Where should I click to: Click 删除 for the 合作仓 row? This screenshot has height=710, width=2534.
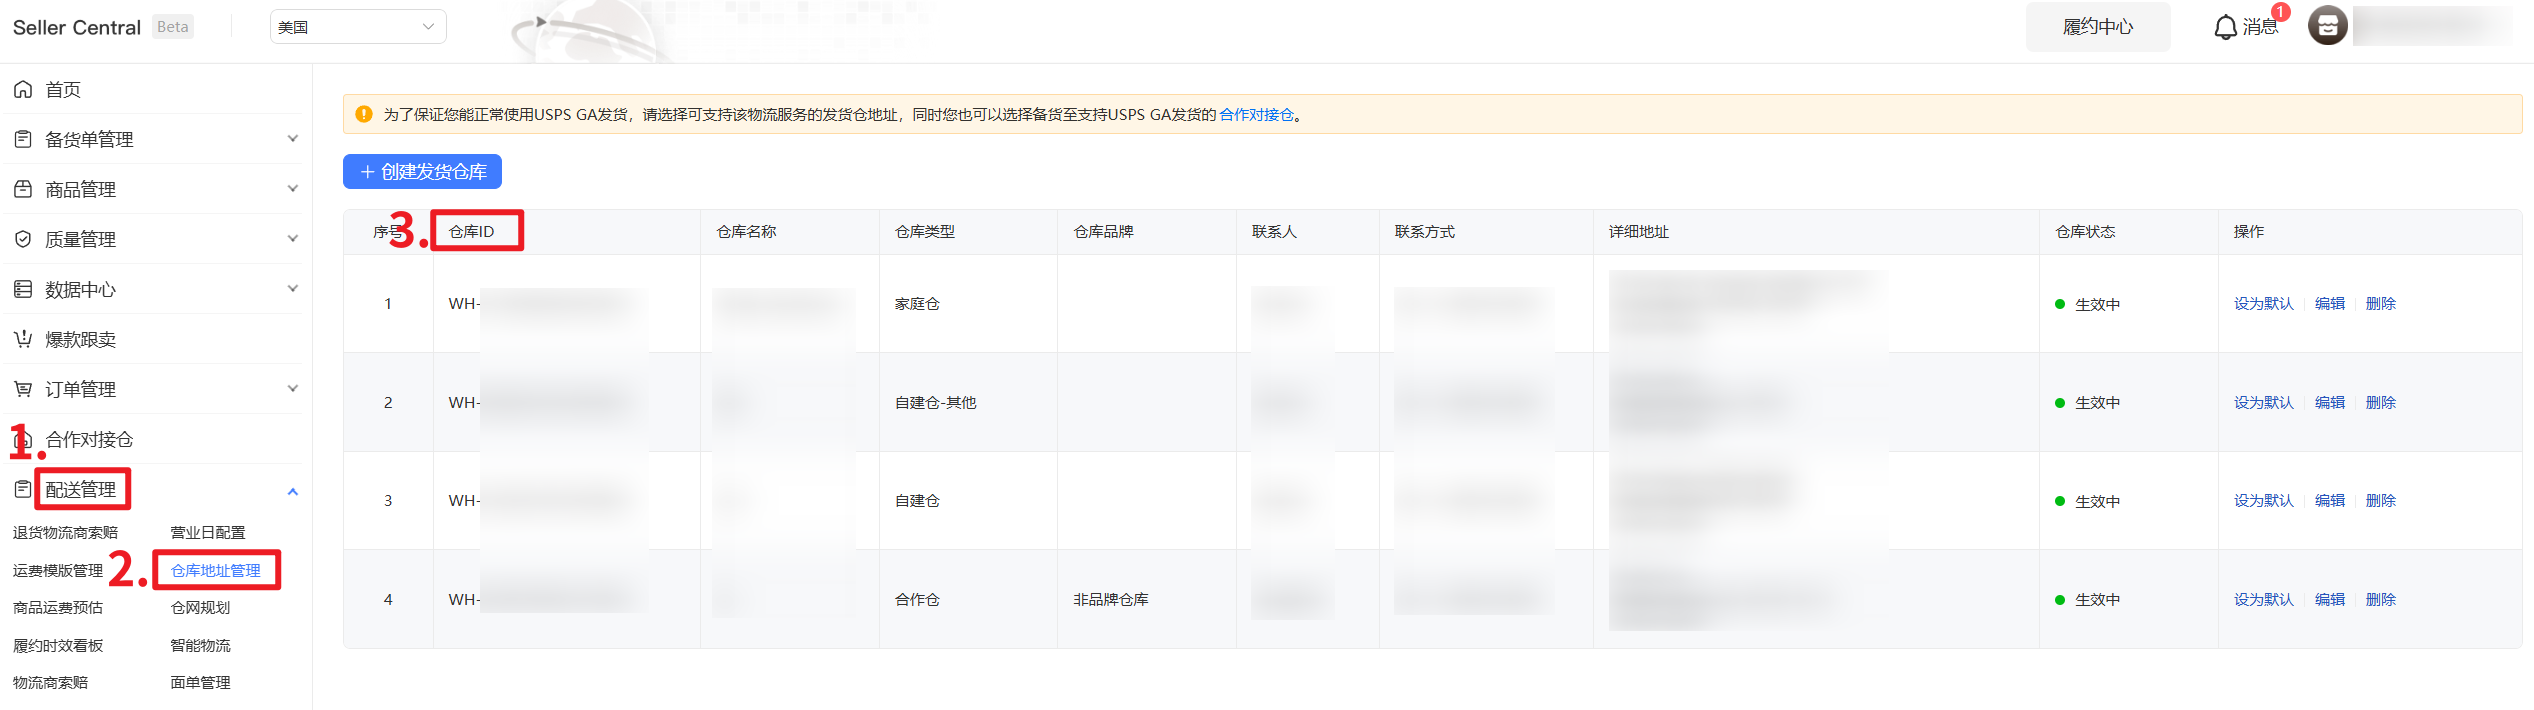[x=2380, y=600]
